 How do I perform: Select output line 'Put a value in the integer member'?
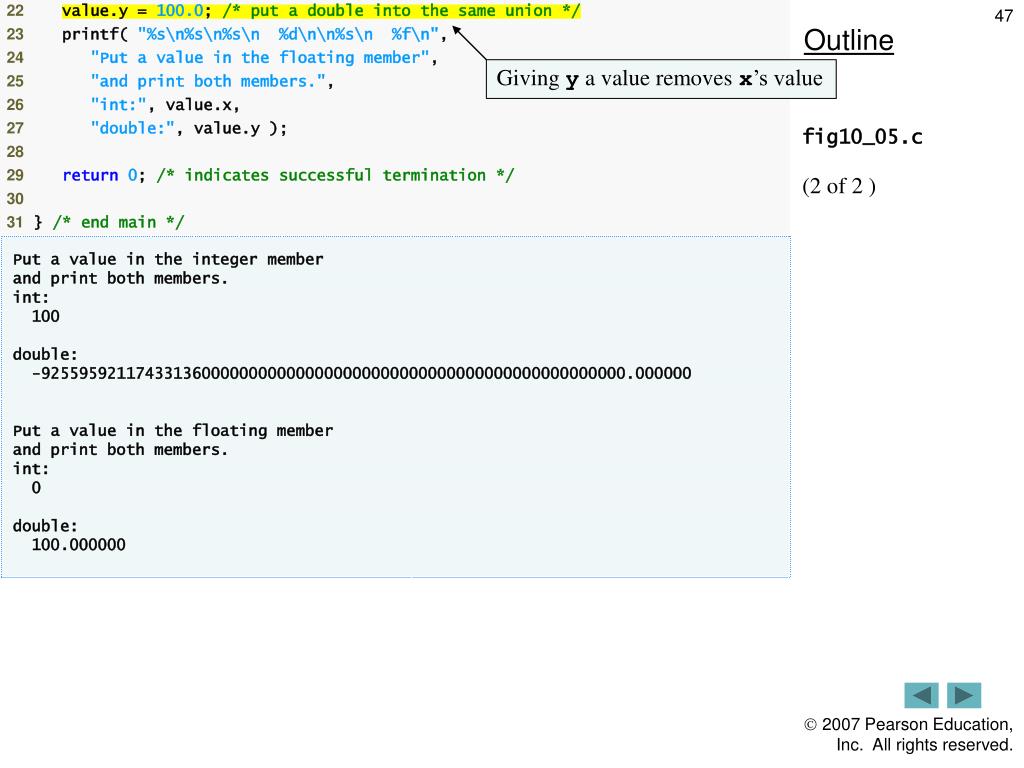(168, 259)
